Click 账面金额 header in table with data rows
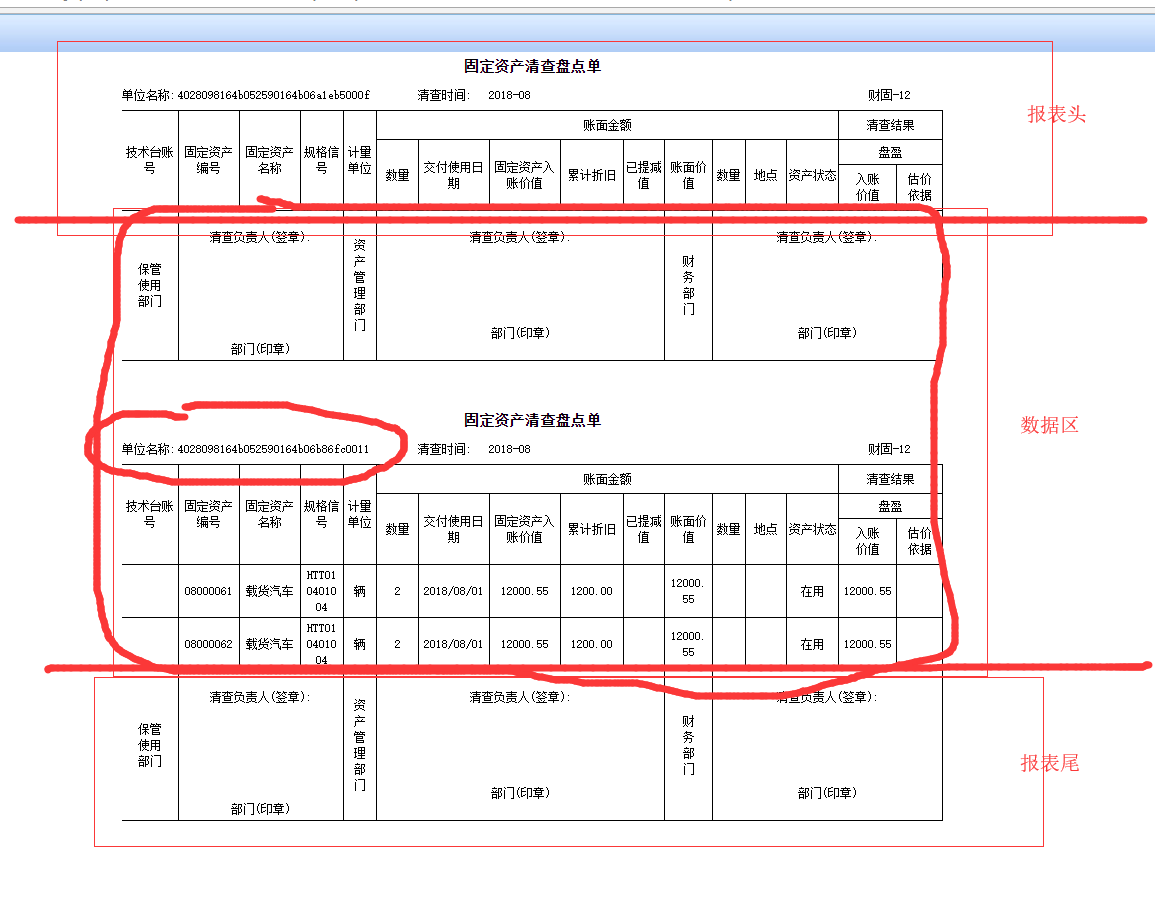The height and width of the screenshot is (902, 1155). point(607,479)
